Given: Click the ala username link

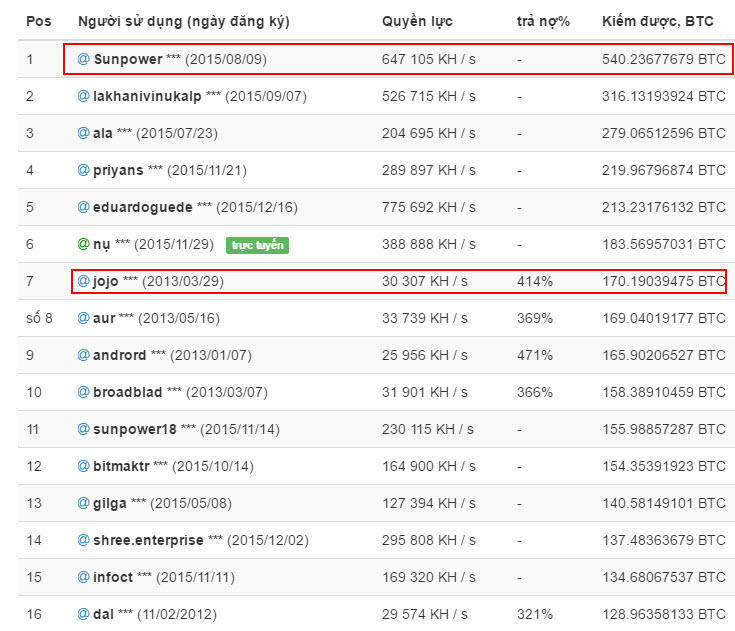Looking at the screenshot, I should point(103,133).
